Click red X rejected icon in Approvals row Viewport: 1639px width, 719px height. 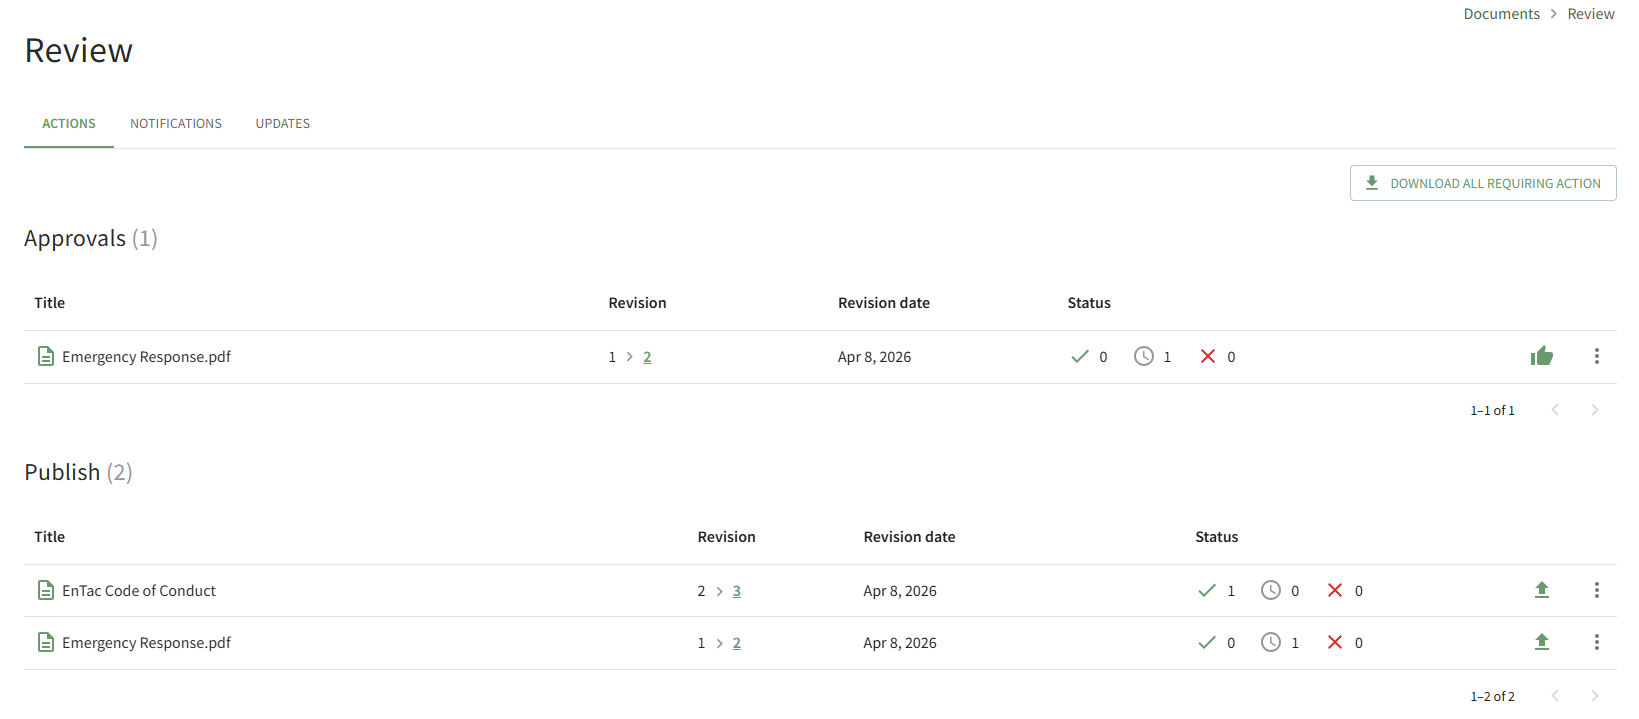1208,356
